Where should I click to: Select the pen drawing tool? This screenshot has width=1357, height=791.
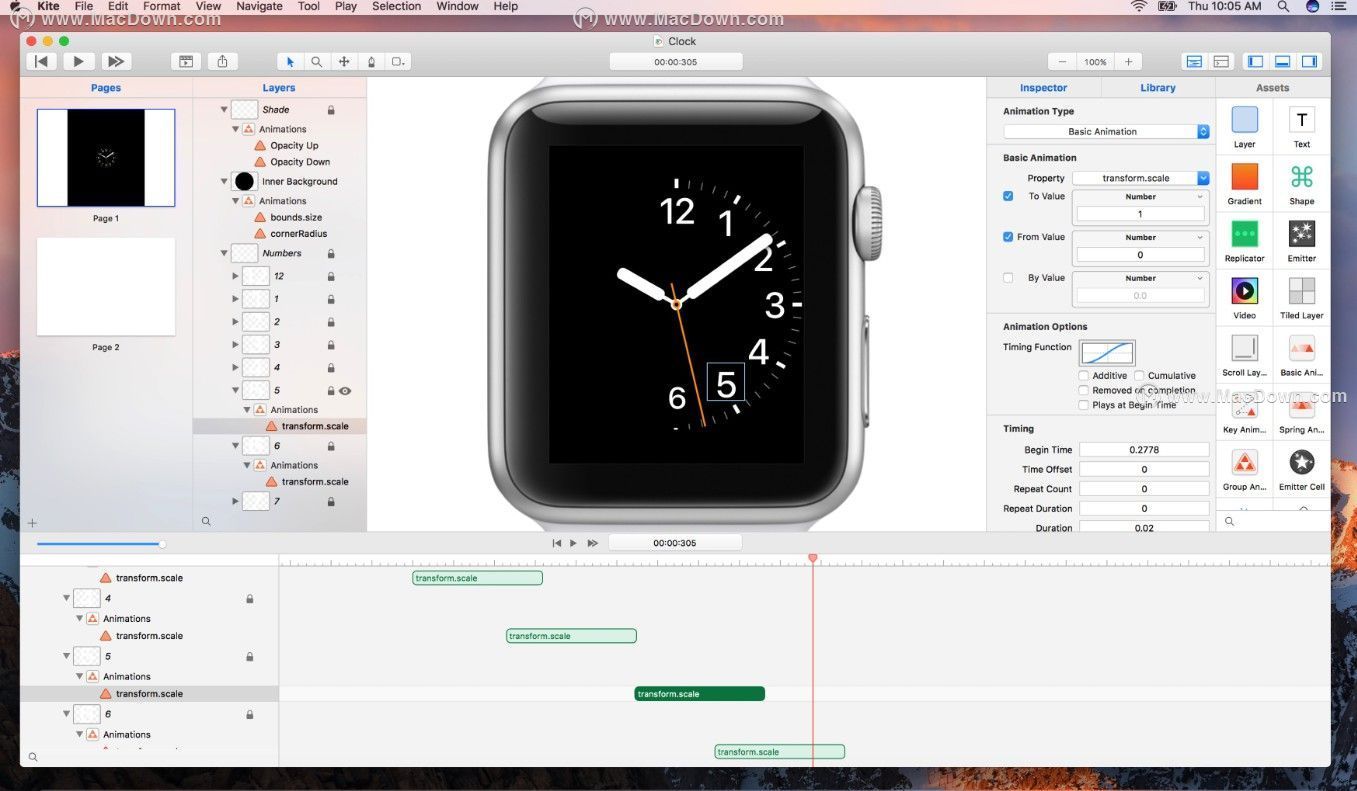pos(371,61)
